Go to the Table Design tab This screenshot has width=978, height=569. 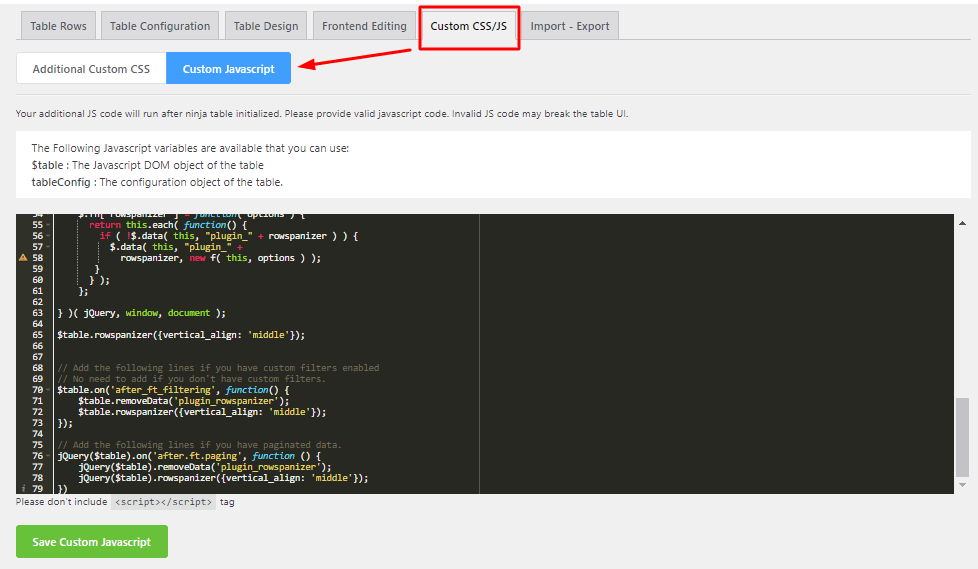(266, 26)
